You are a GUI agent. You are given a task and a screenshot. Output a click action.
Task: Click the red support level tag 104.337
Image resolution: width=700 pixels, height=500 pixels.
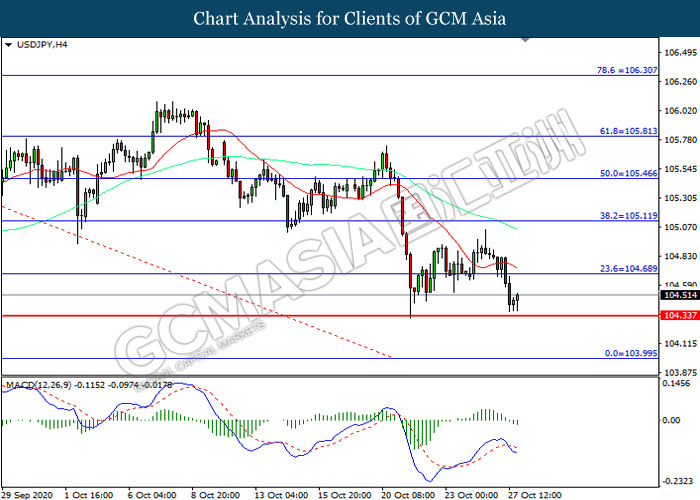(680, 316)
